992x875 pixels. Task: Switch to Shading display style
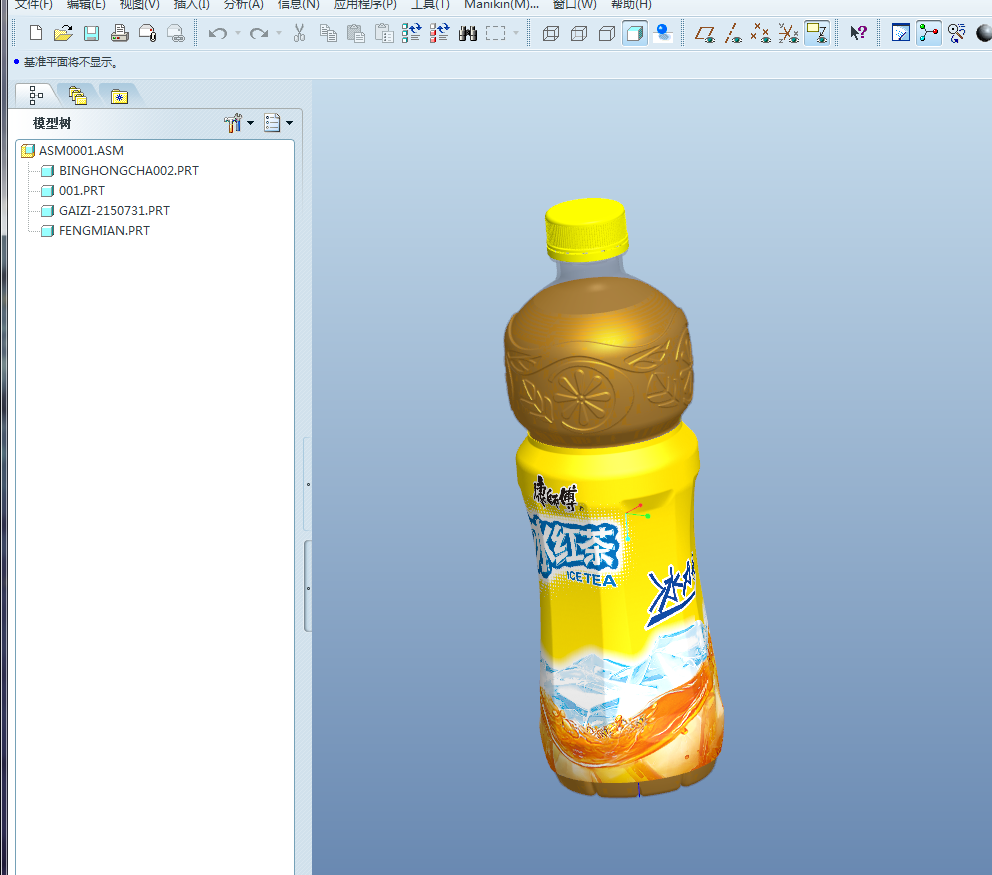coord(635,33)
